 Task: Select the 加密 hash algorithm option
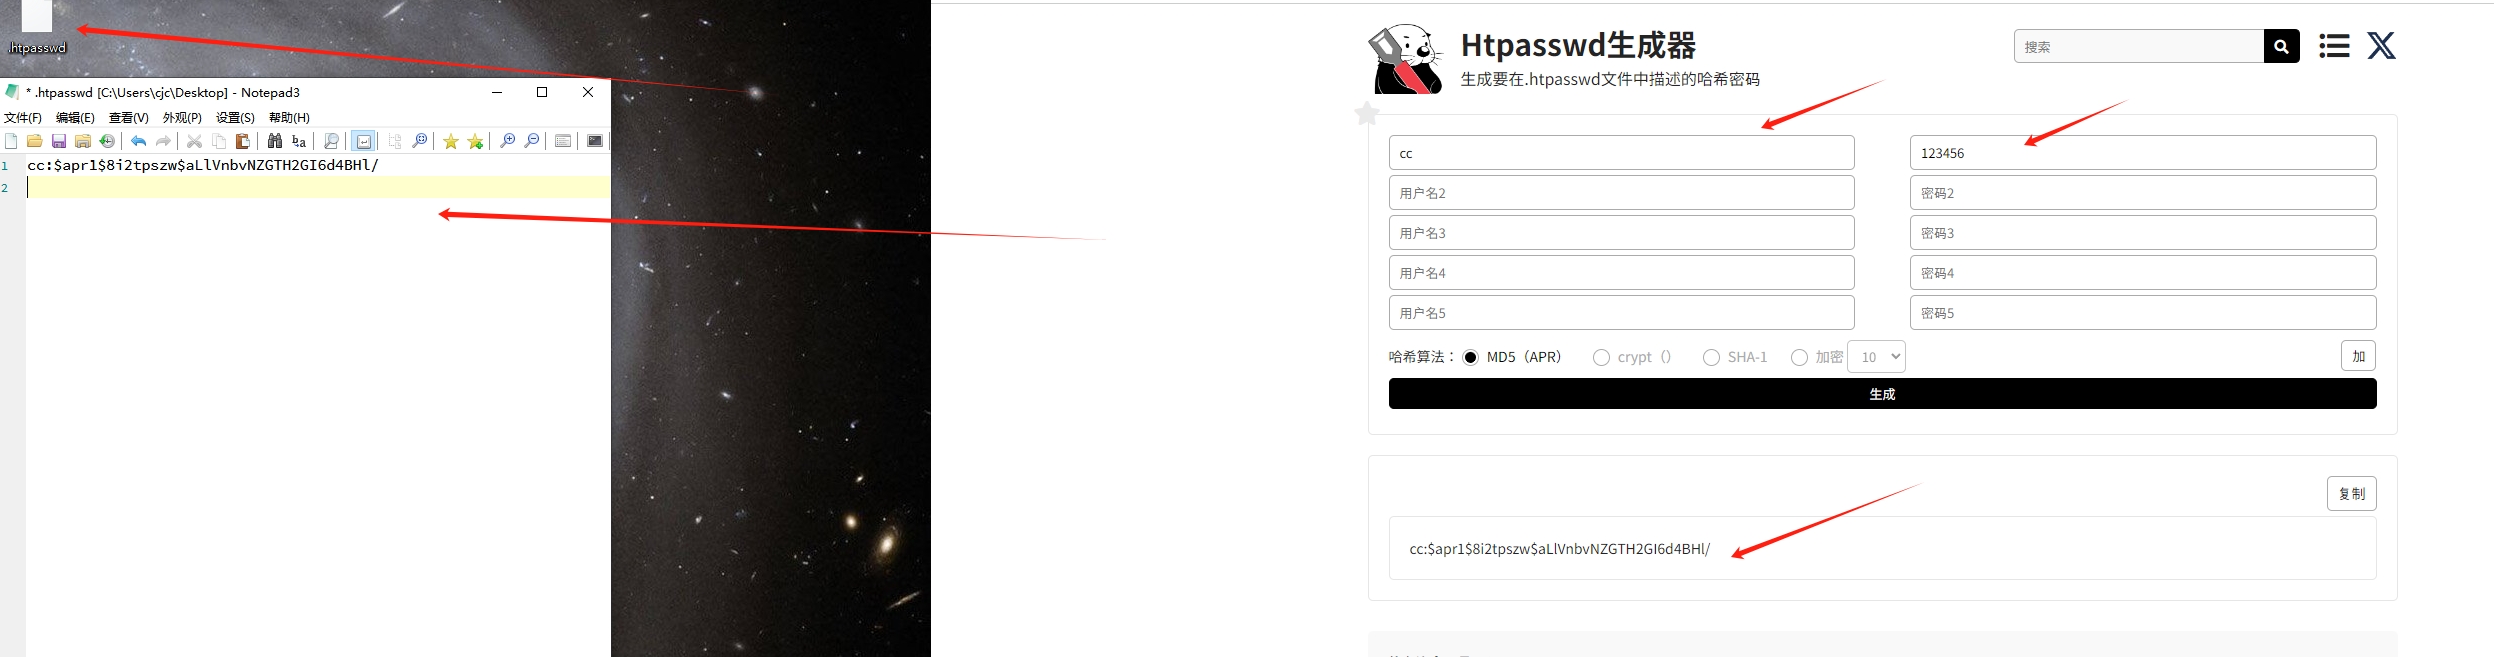[1799, 357]
